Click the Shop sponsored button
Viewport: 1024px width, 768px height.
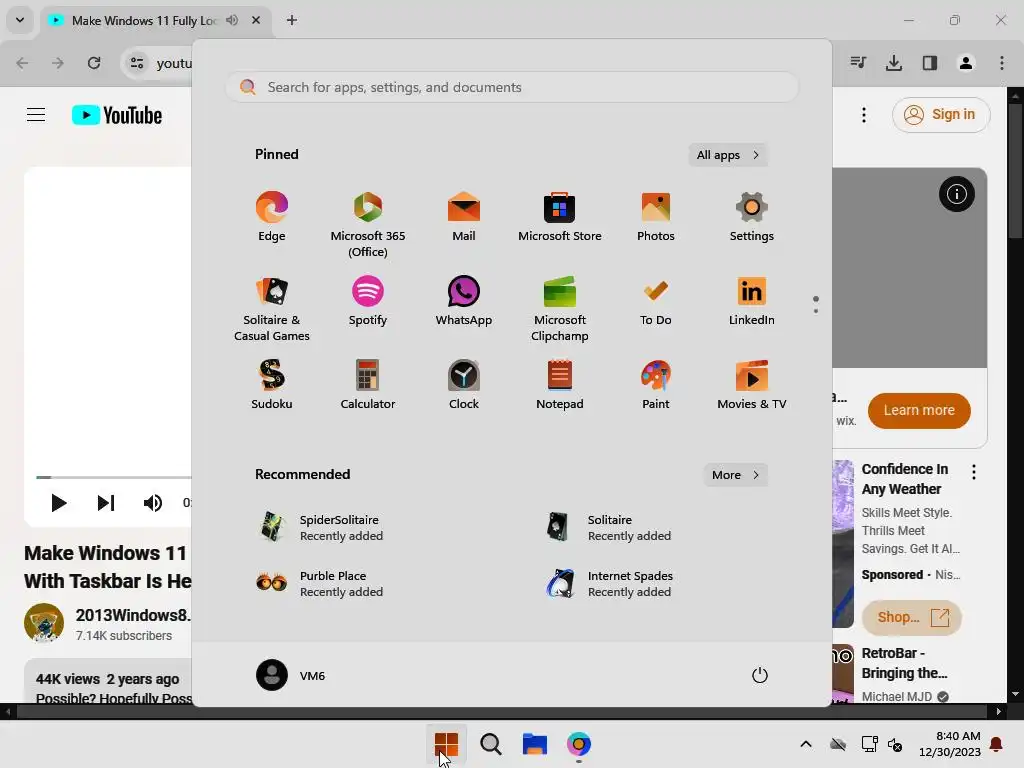point(912,617)
